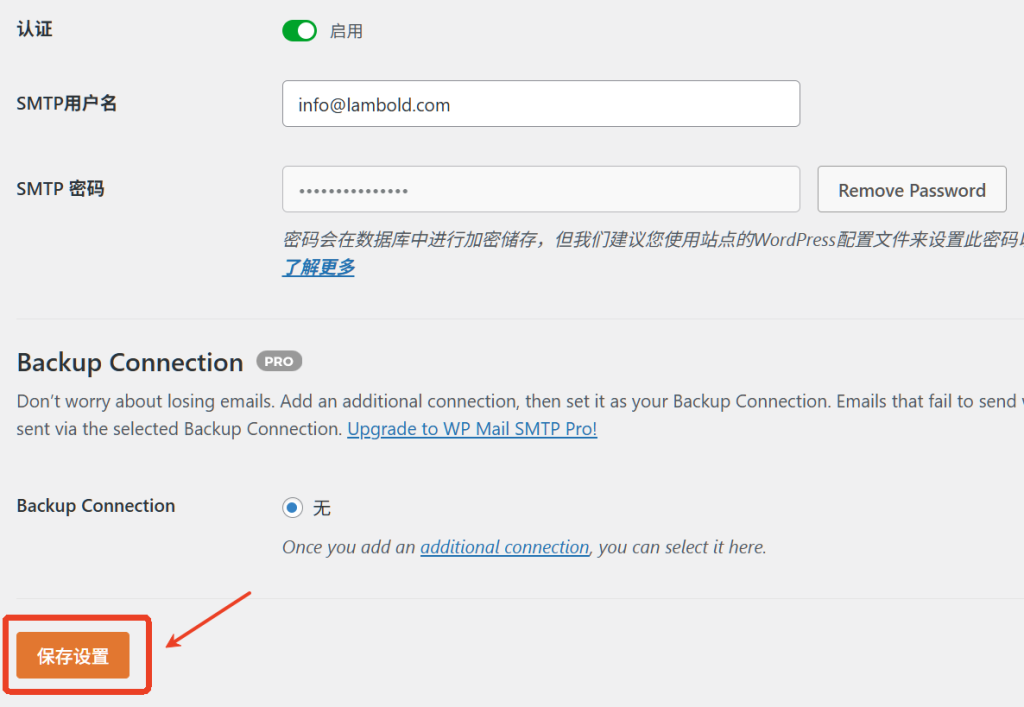Toggle the 认证 authentication switch
The height and width of the screenshot is (707, 1024).
pyautogui.click(x=299, y=31)
